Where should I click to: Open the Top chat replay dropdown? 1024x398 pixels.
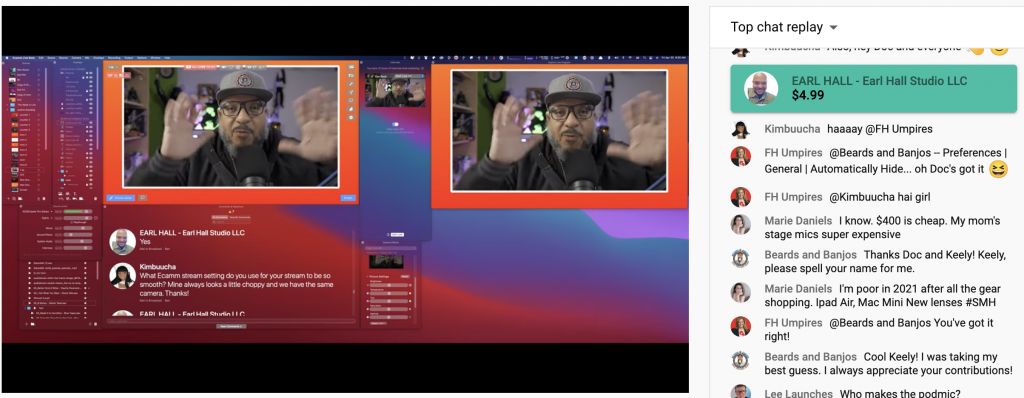point(784,27)
